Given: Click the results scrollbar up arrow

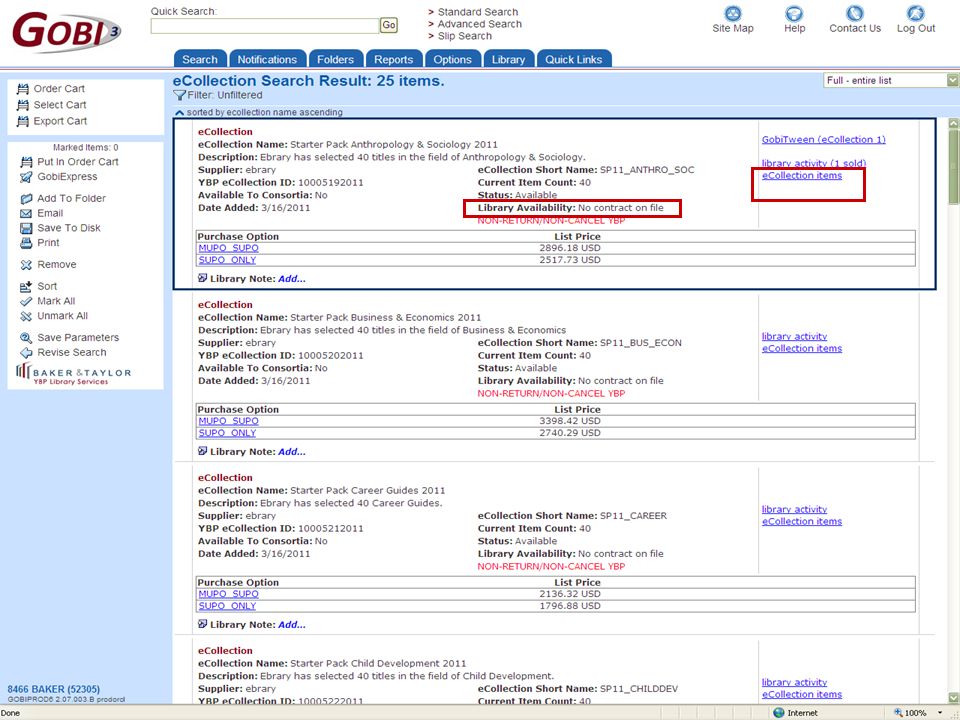Looking at the screenshot, I should tap(953, 123).
